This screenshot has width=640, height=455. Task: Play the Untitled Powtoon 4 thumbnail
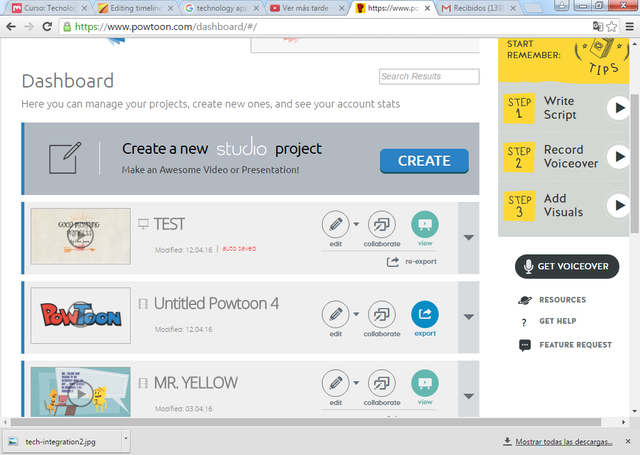tap(80, 315)
